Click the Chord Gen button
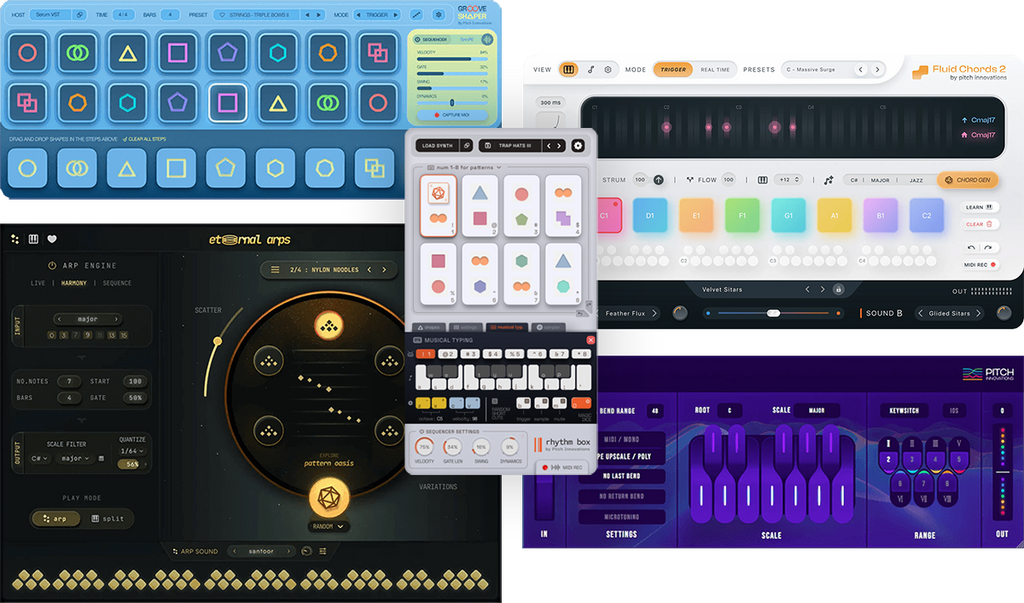 (968, 180)
